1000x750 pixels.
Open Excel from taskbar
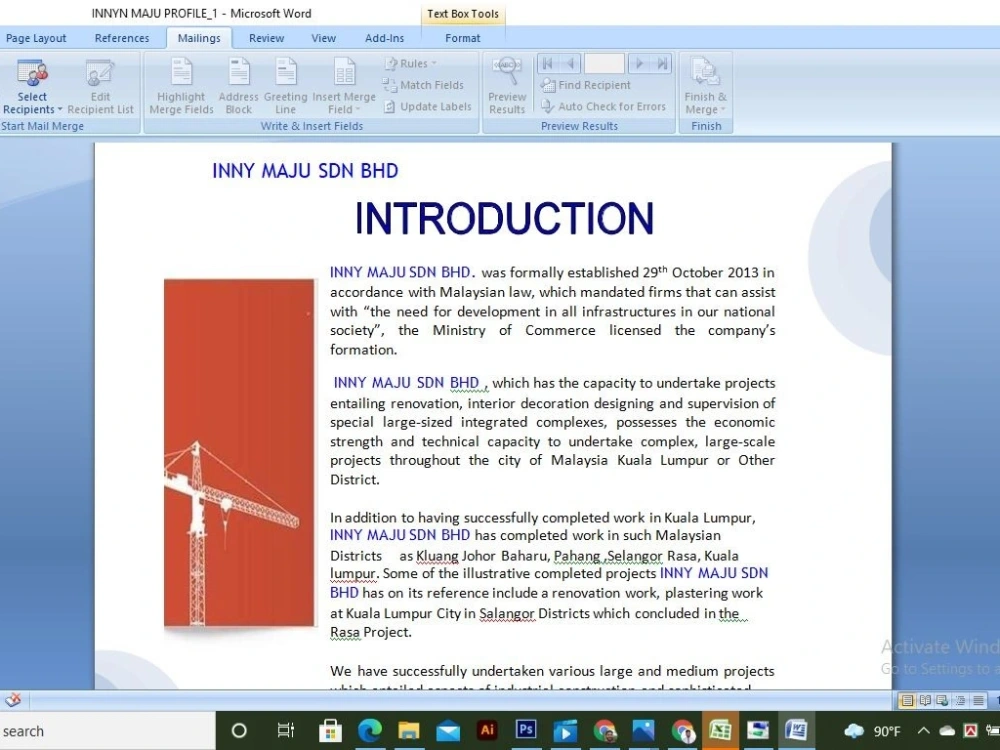pos(720,731)
